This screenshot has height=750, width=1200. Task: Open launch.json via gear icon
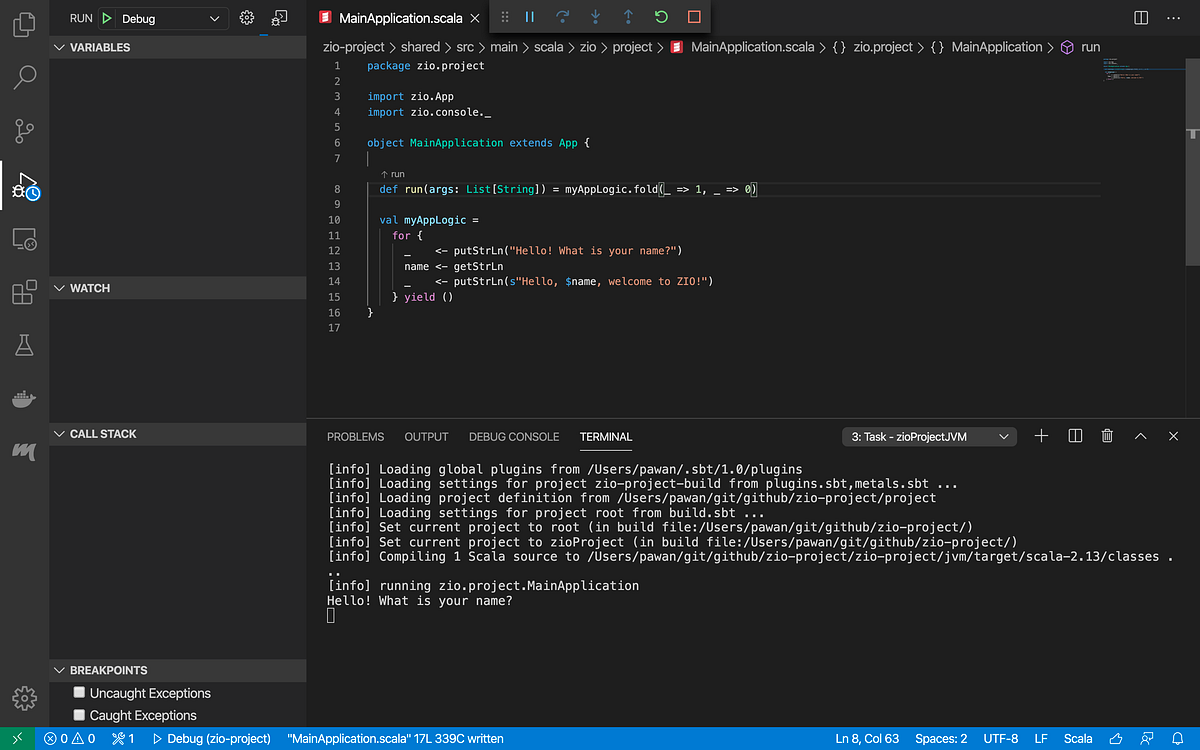click(x=247, y=18)
